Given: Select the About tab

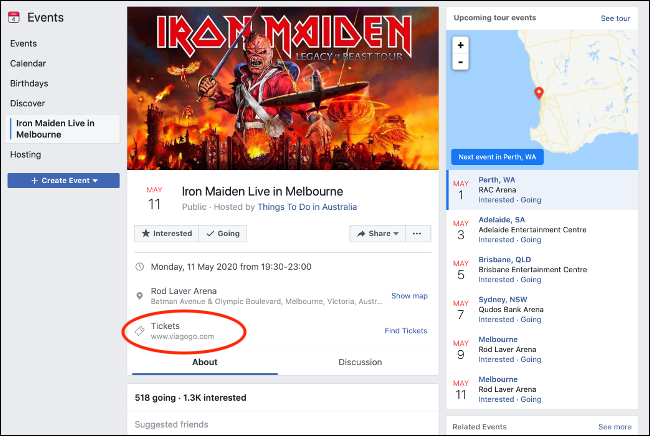Looking at the screenshot, I should [205, 362].
